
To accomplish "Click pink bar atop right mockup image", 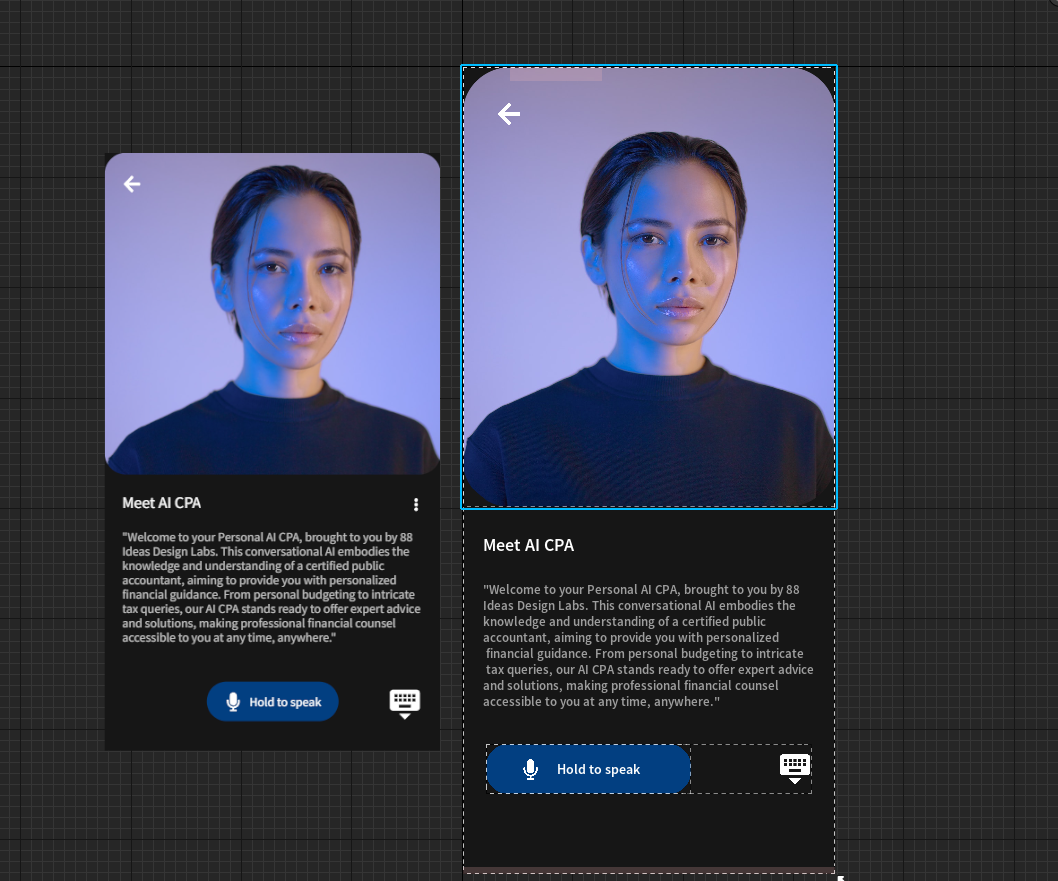I will pyautogui.click(x=555, y=74).
